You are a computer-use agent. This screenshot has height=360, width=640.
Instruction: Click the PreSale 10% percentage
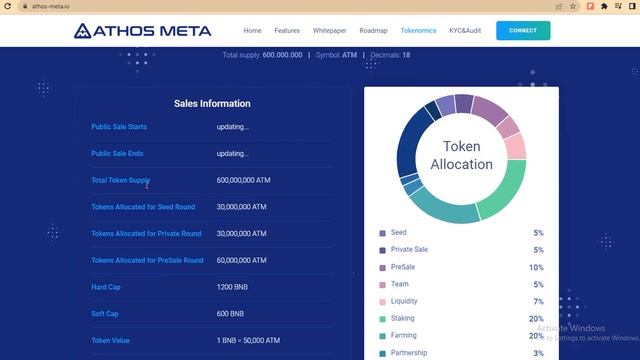pos(536,268)
